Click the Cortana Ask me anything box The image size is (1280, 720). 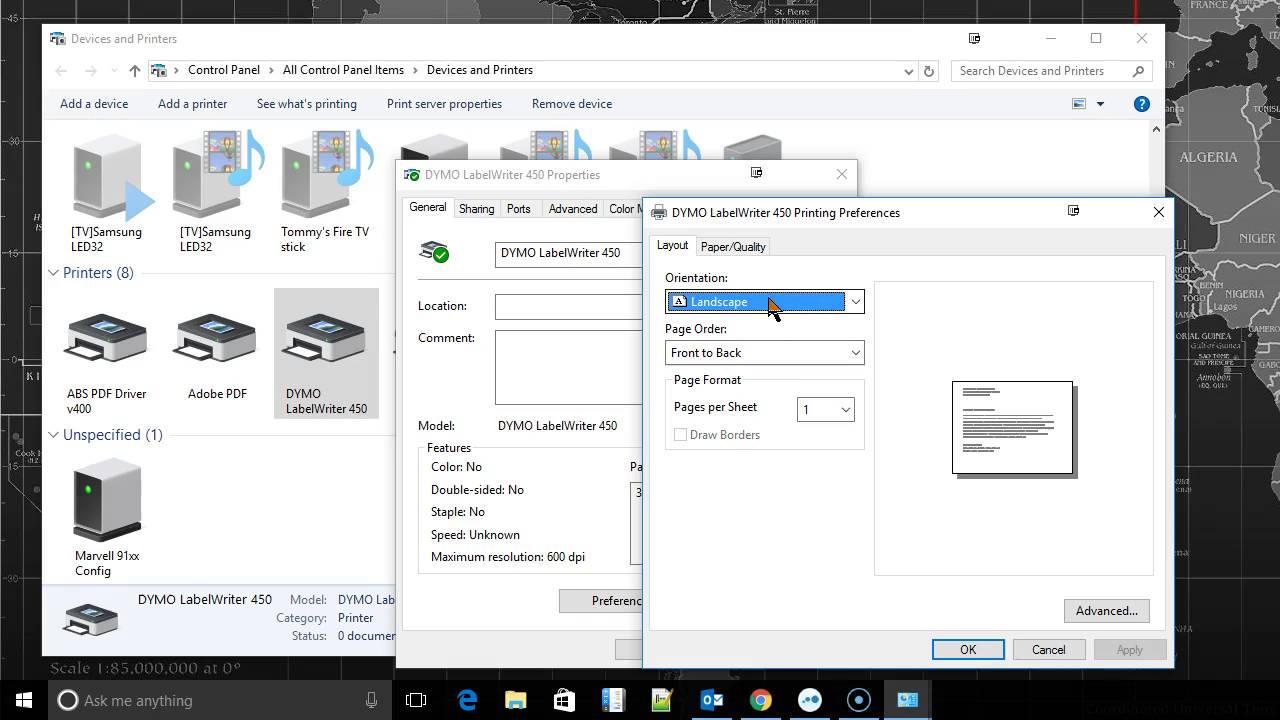click(x=220, y=700)
